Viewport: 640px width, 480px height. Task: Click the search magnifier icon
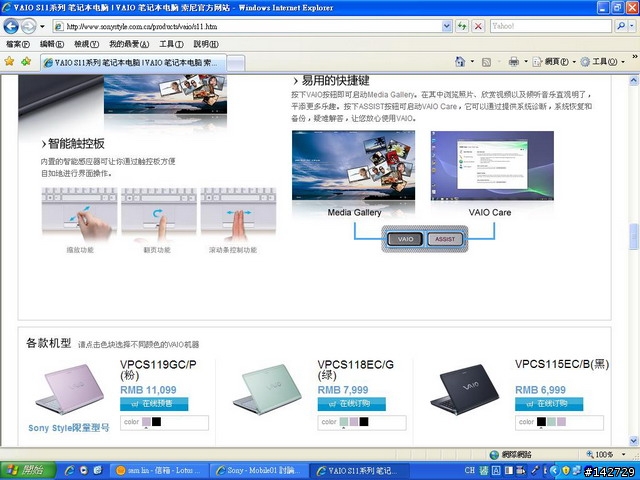pyautogui.click(x=620, y=26)
